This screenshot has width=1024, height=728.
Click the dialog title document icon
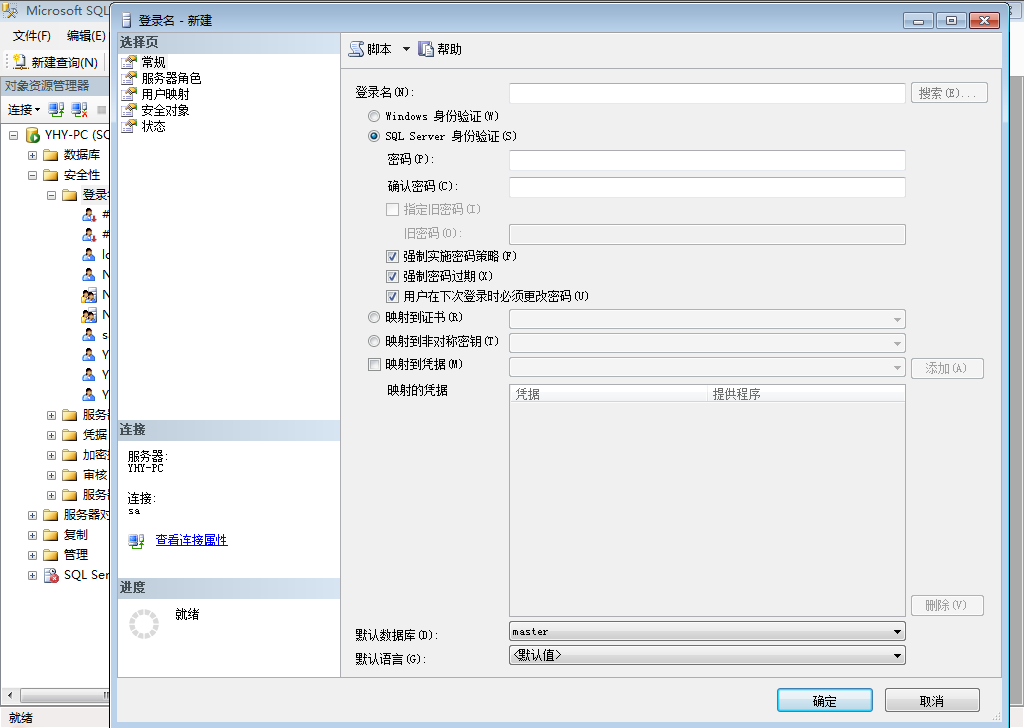tap(127, 20)
